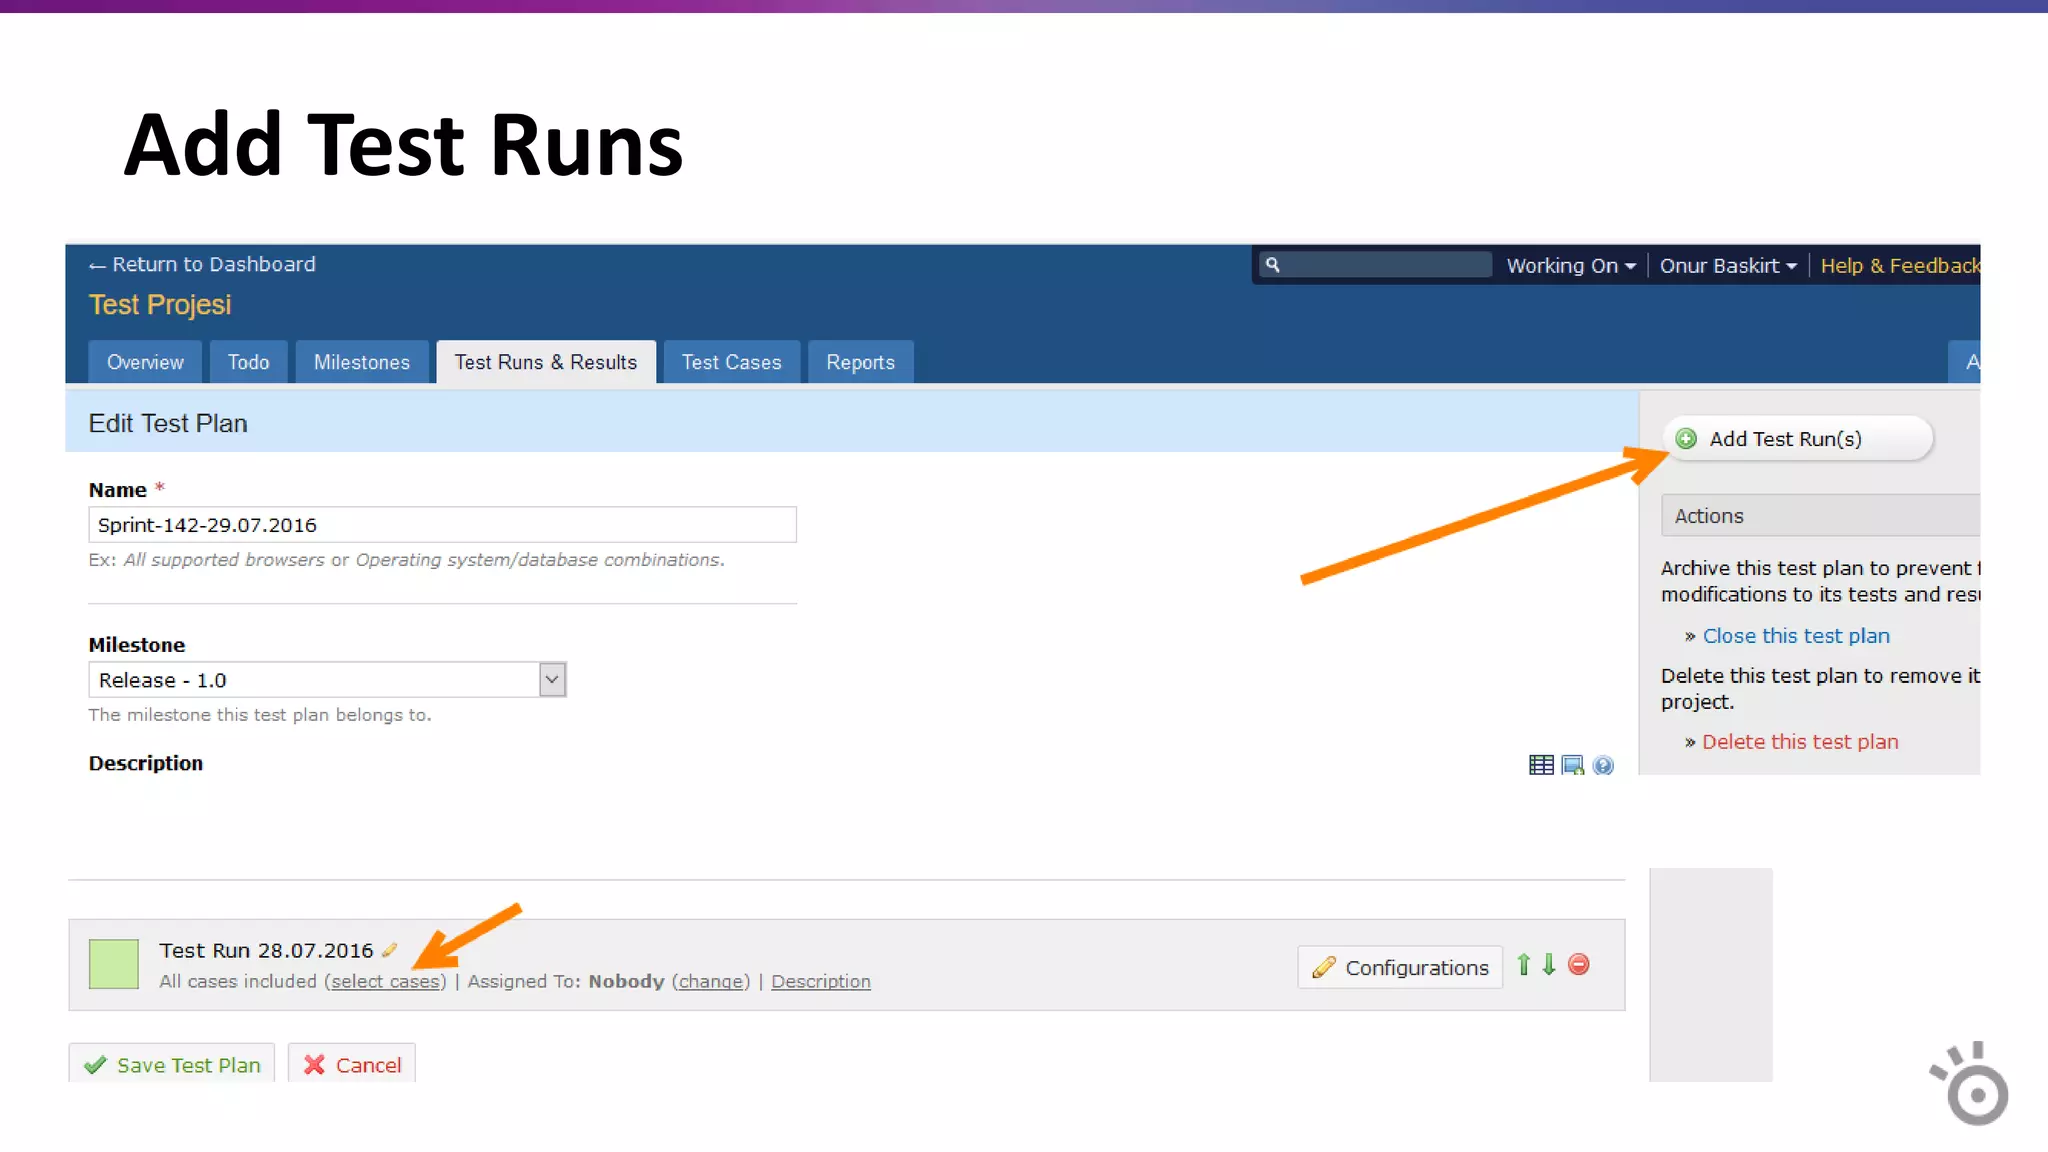Open the Test Cases tab
The image size is (2048, 1152).
coord(732,362)
